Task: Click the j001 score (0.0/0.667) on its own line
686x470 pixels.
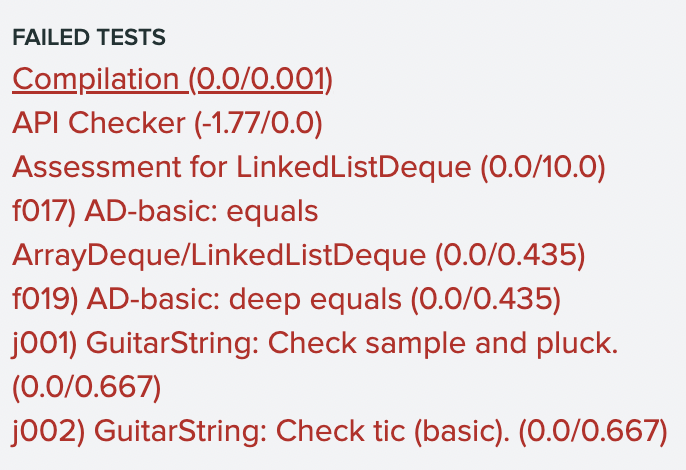Action: 86,388
